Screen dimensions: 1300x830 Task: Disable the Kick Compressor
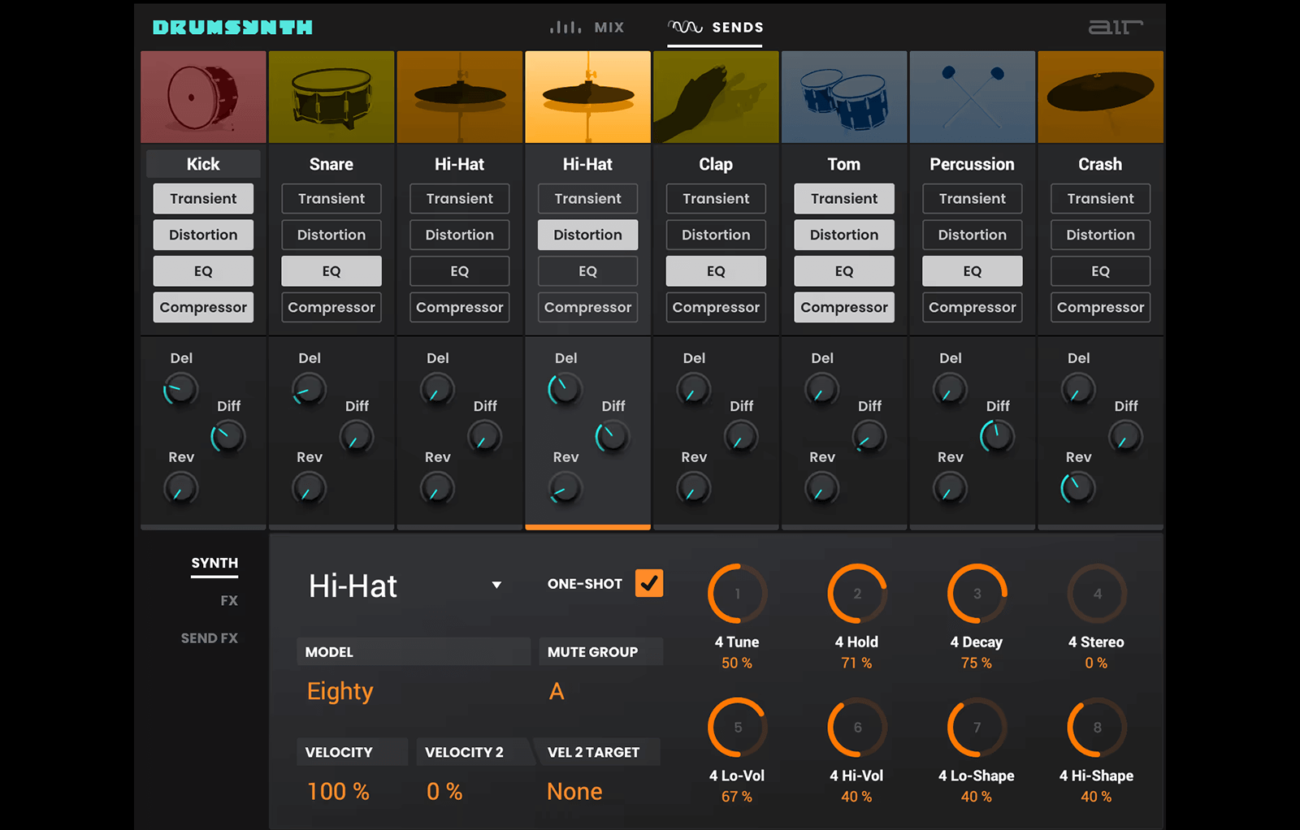click(203, 307)
